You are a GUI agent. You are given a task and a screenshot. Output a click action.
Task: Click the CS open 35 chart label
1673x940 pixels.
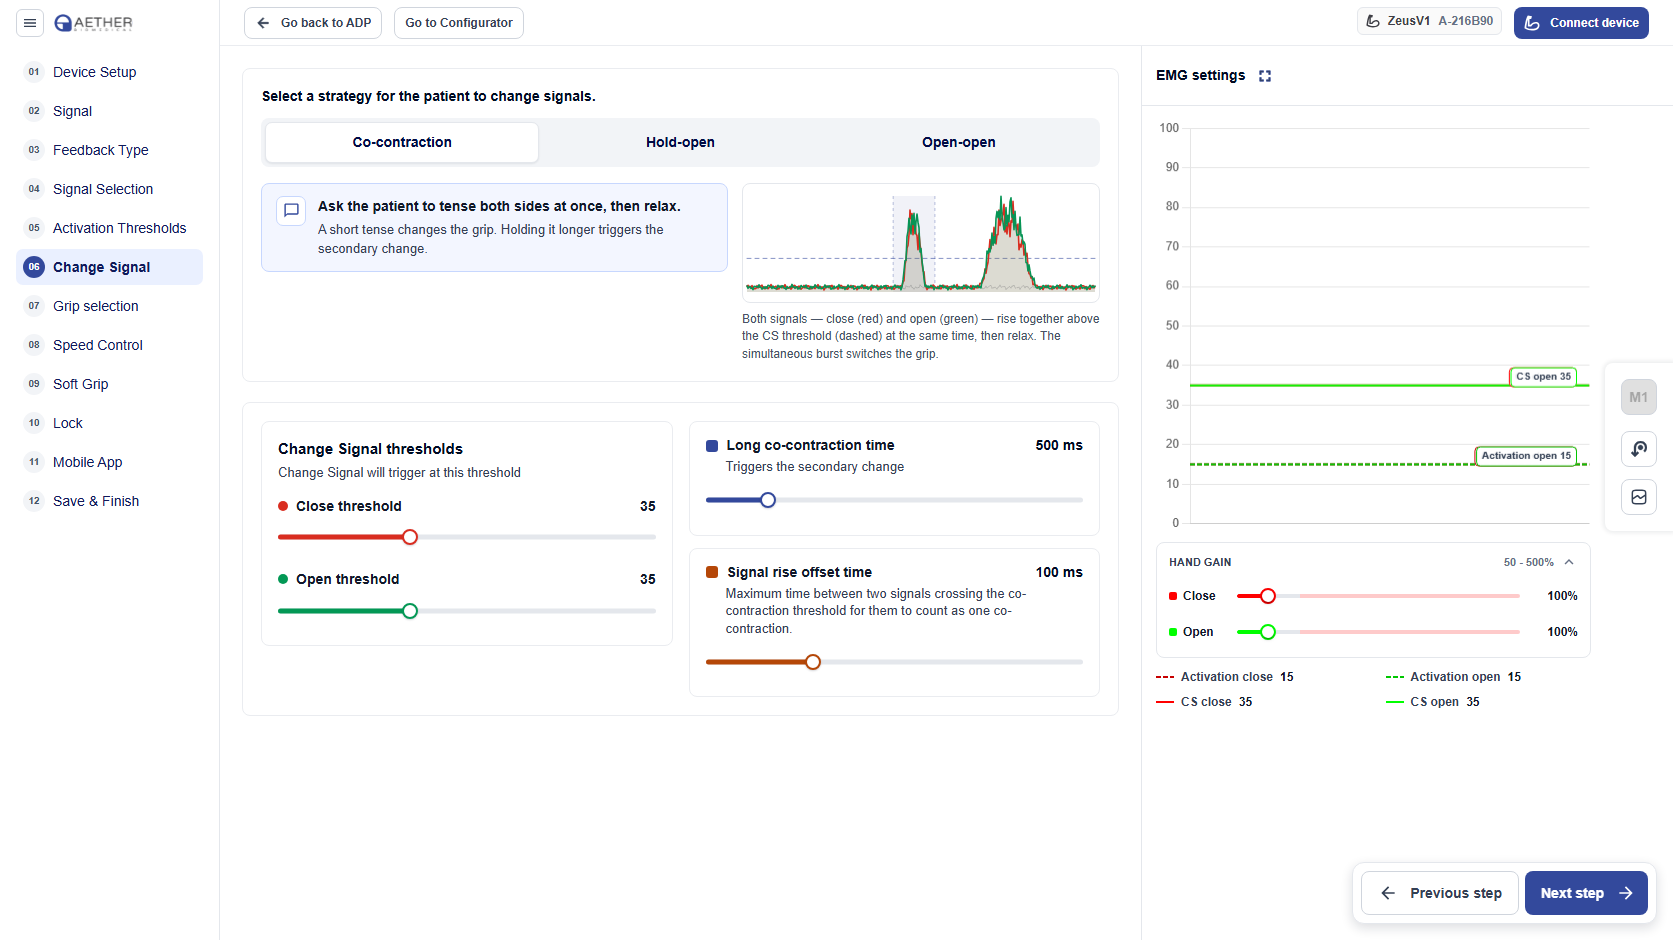[x=1543, y=377]
